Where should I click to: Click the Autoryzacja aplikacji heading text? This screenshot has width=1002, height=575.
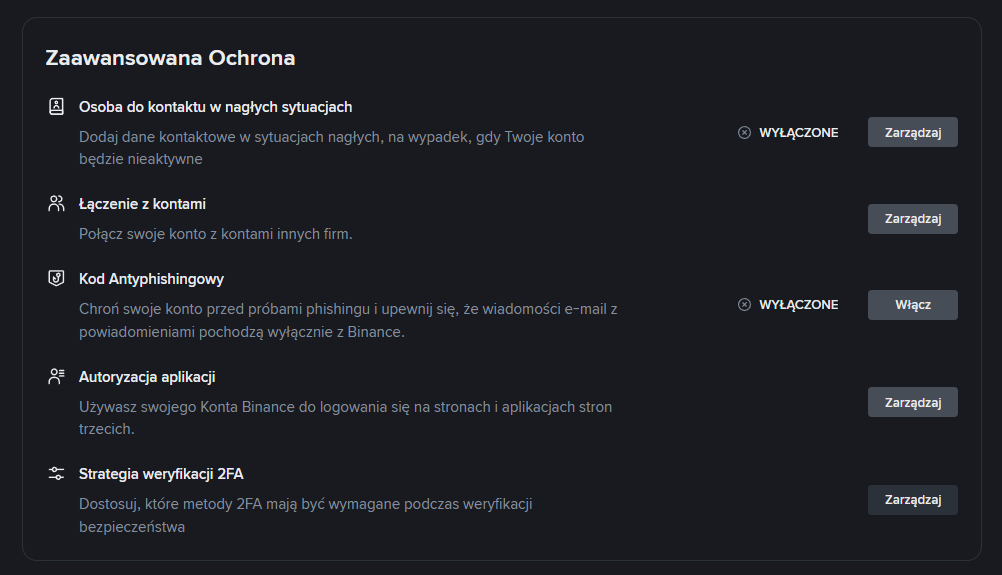point(147,377)
